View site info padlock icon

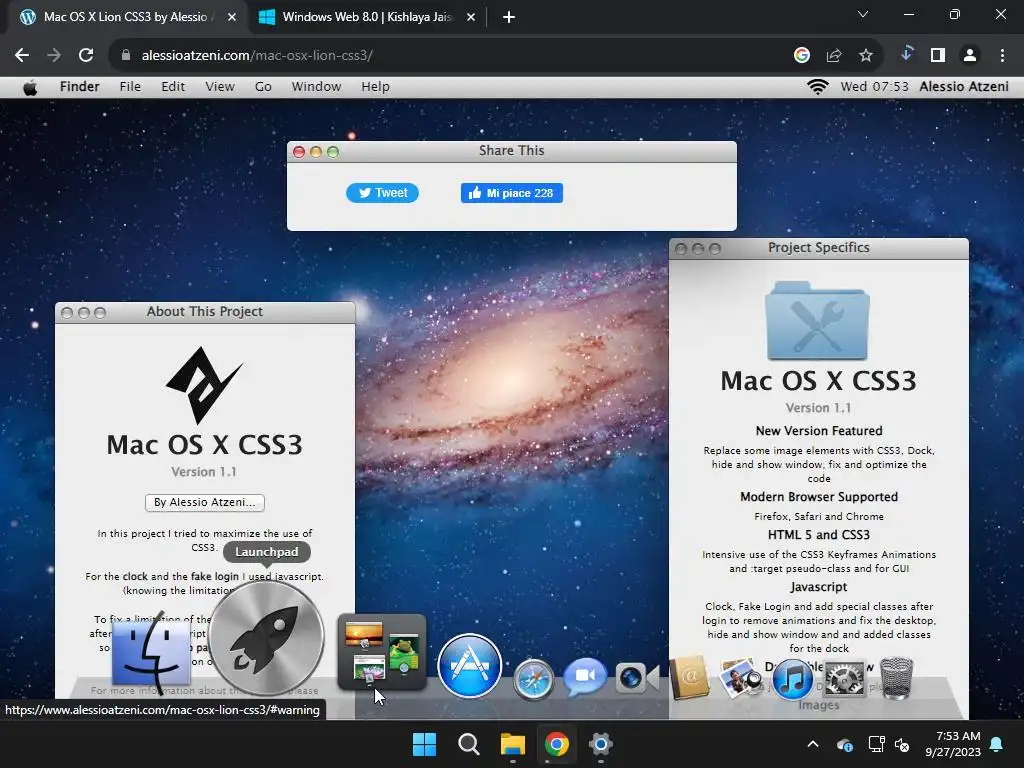[x=126, y=56]
